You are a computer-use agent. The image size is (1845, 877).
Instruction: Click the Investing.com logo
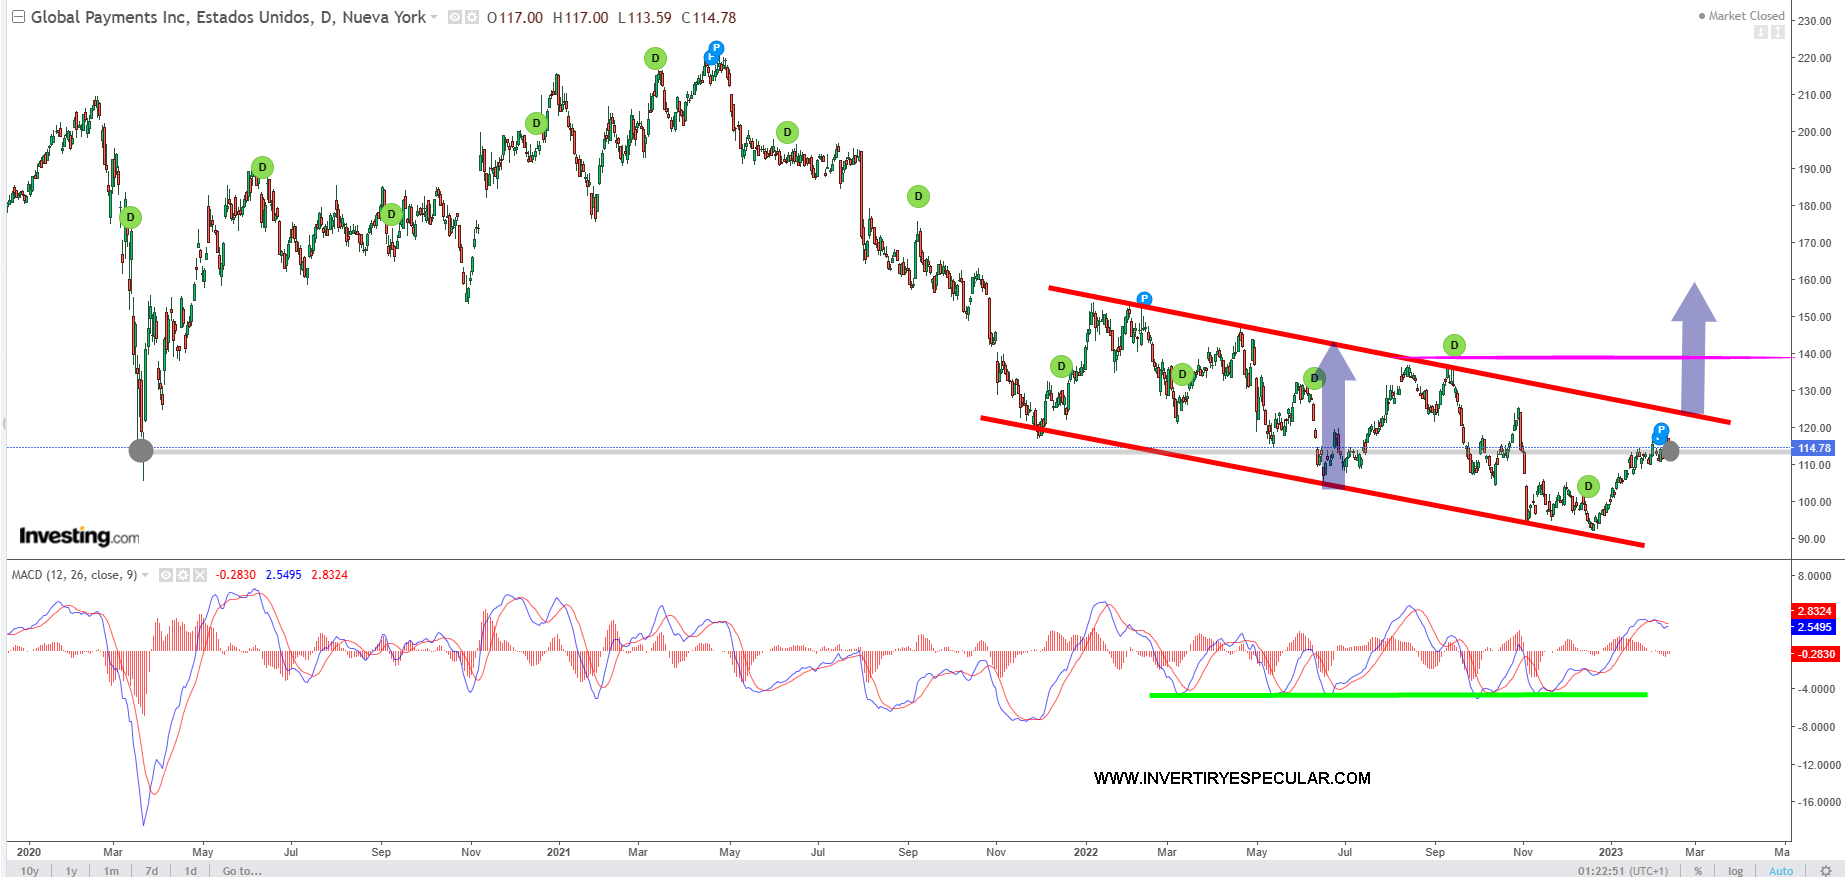(x=79, y=536)
